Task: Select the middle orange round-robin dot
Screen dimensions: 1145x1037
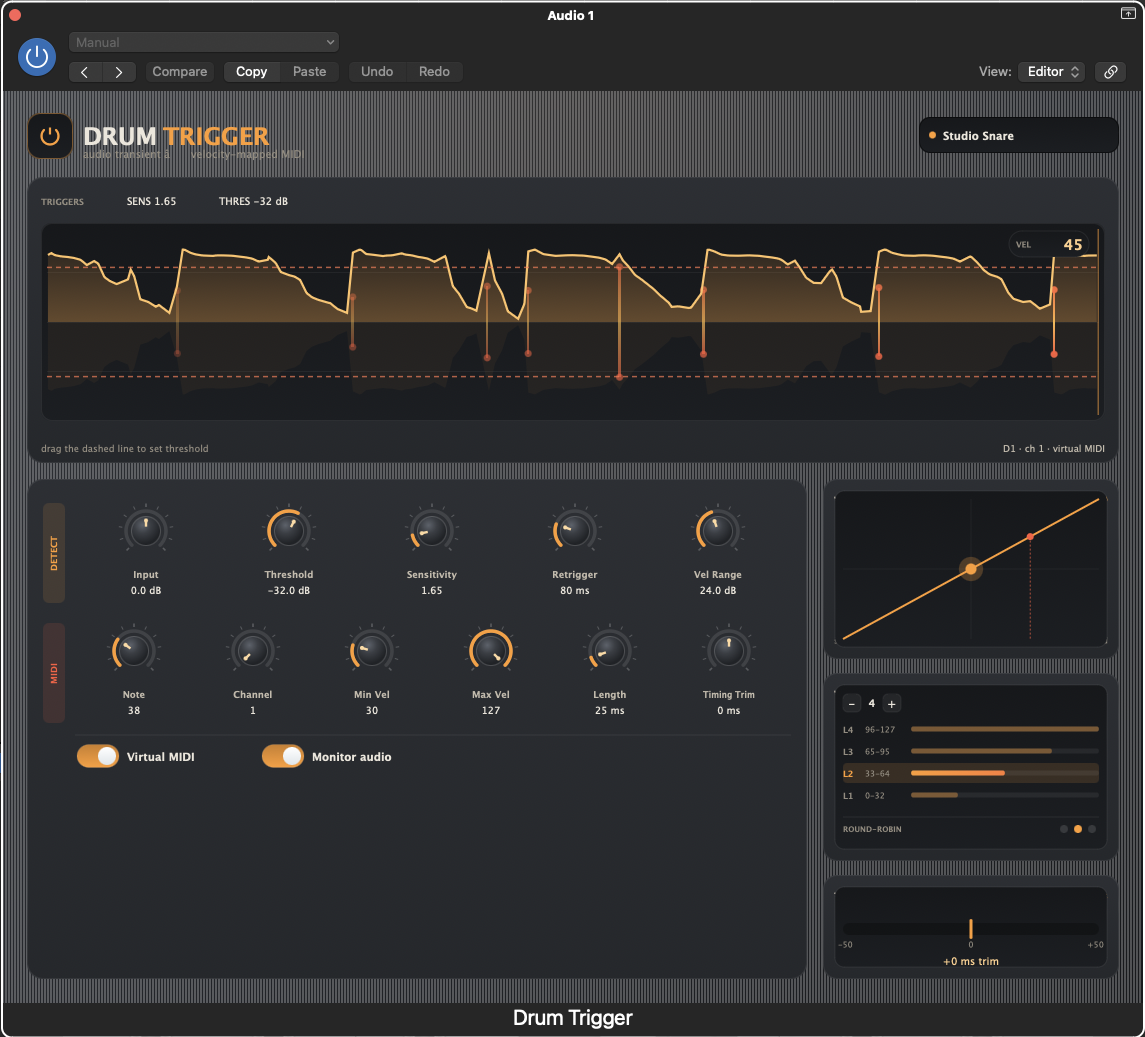Action: (x=1078, y=829)
